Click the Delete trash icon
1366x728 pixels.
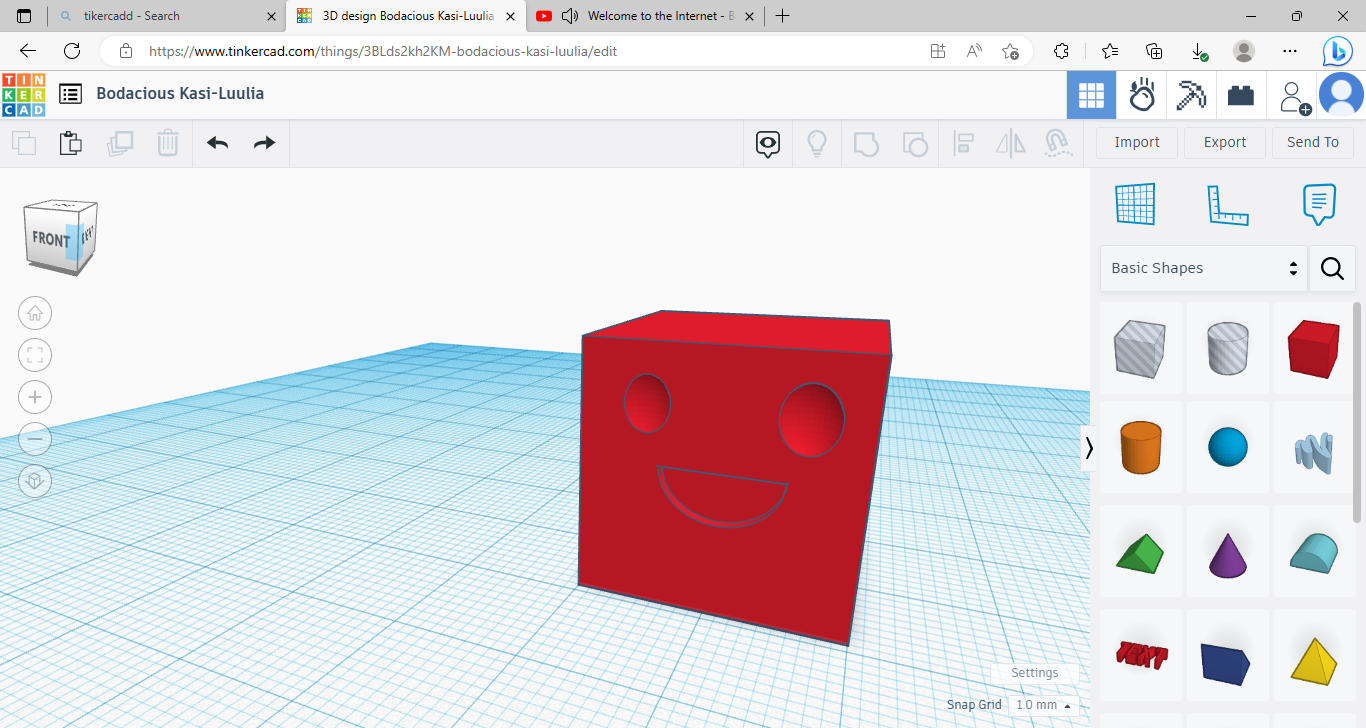[x=168, y=143]
